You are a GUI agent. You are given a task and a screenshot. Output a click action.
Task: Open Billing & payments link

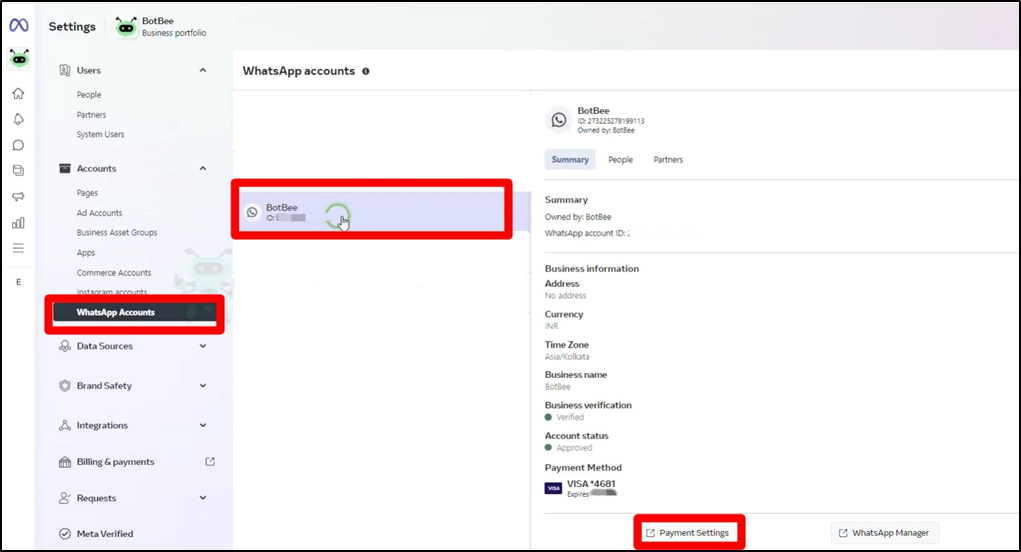pyautogui.click(x=116, y=462)
